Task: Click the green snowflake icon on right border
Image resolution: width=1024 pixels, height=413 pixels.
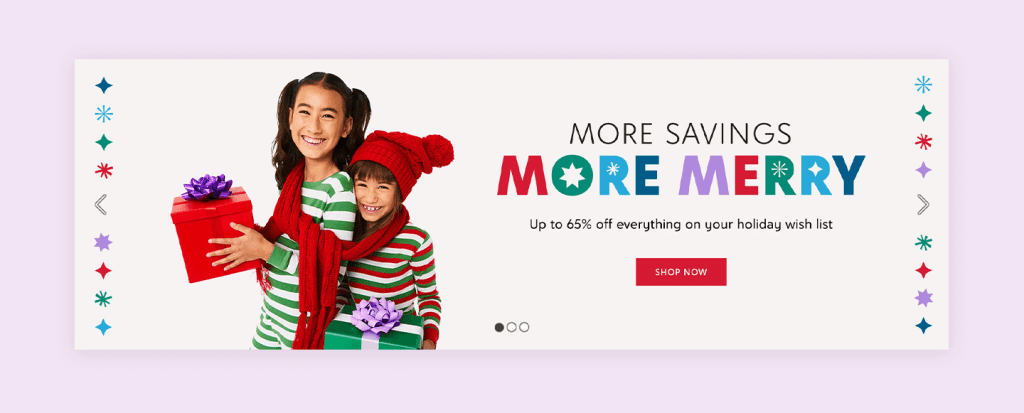Action: [923, 242]
